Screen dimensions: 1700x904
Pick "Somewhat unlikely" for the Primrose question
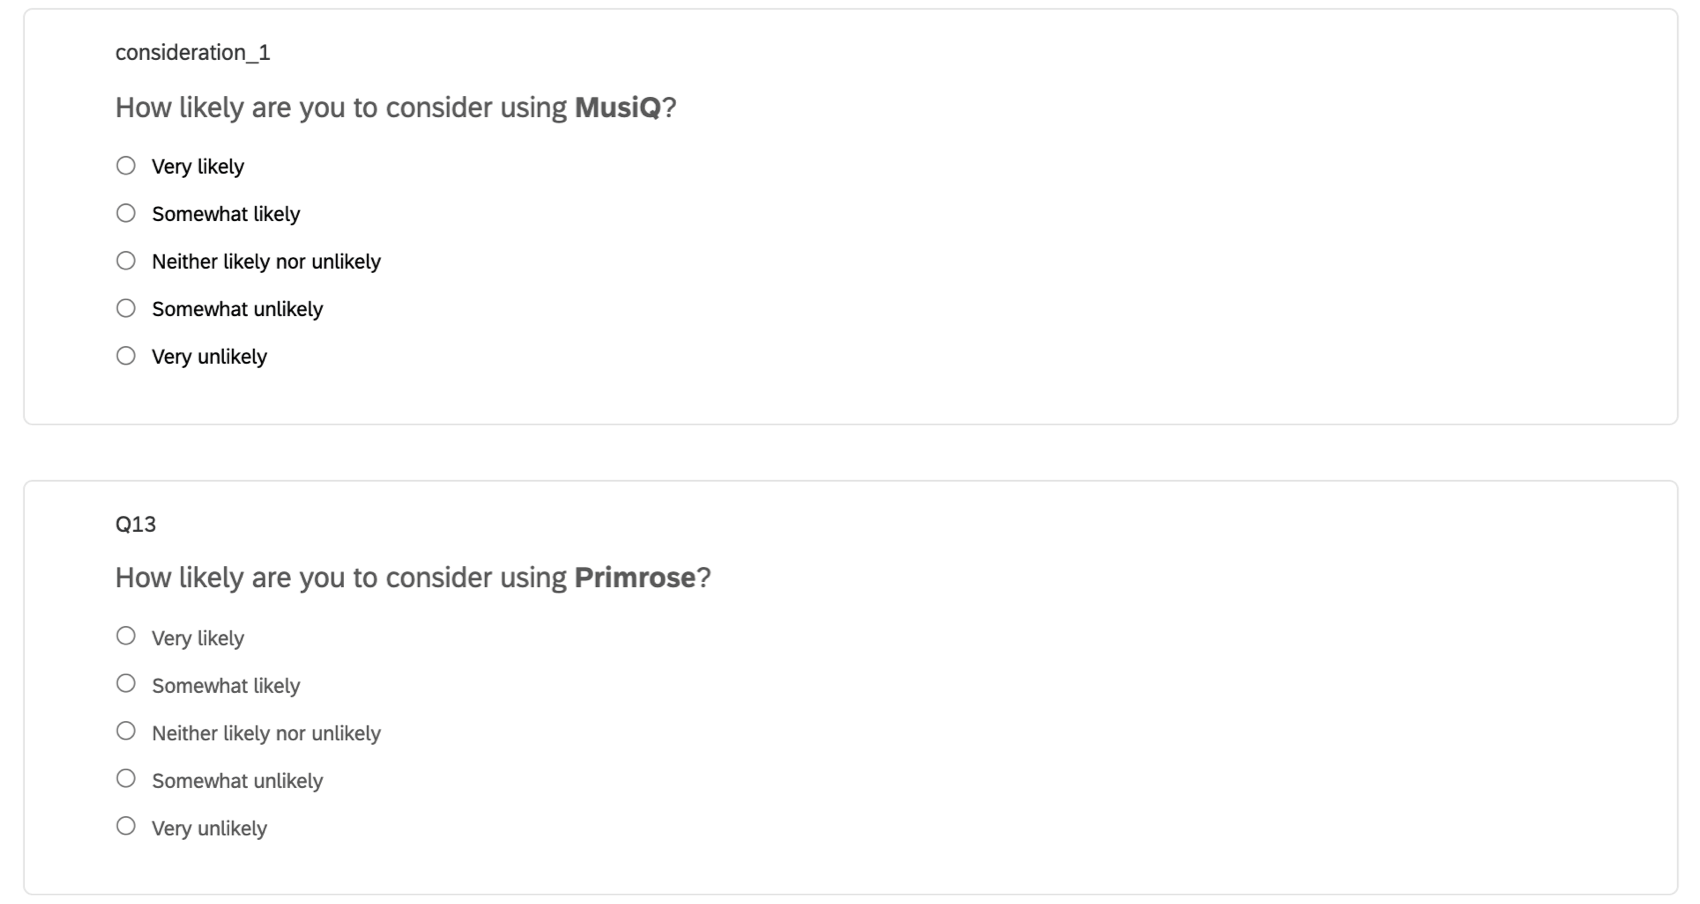coord(126,777)
